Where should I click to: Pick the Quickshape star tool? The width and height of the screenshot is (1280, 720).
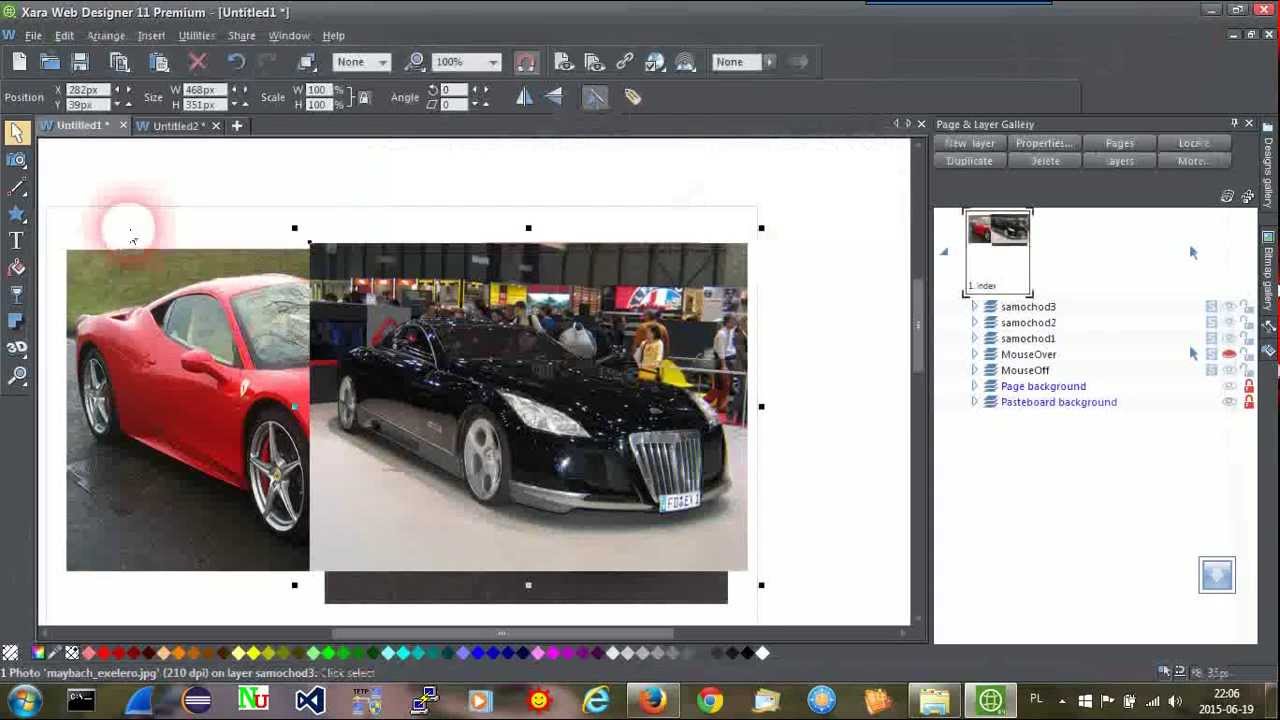[16, 214]
